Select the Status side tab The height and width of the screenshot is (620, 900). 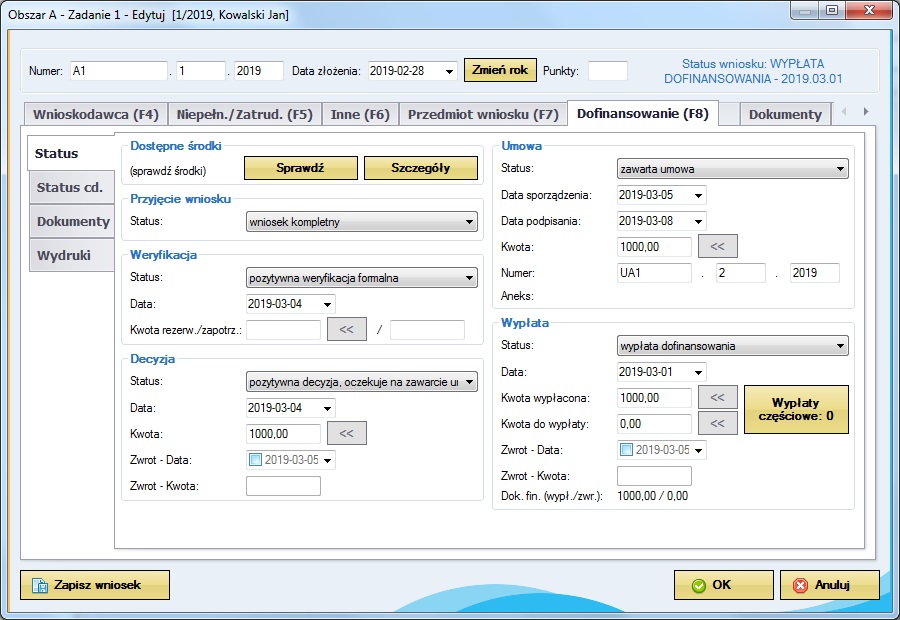(71, 153)
